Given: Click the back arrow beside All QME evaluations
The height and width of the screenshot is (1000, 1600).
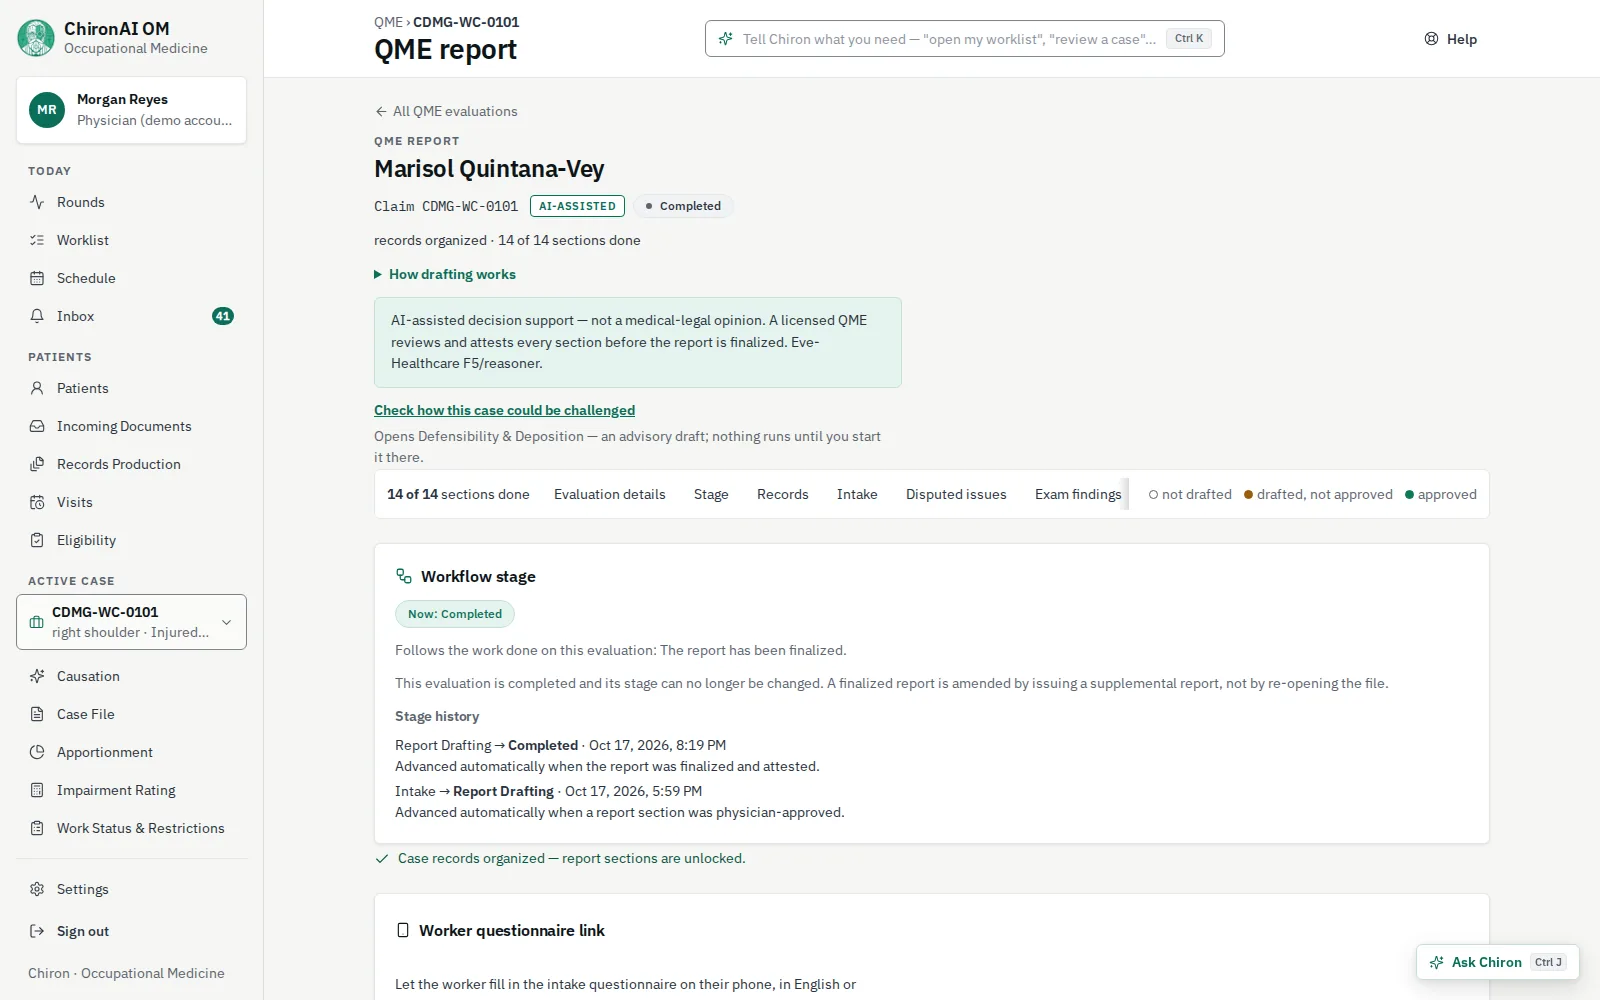Looking at the screenshot, I should 381,111.
